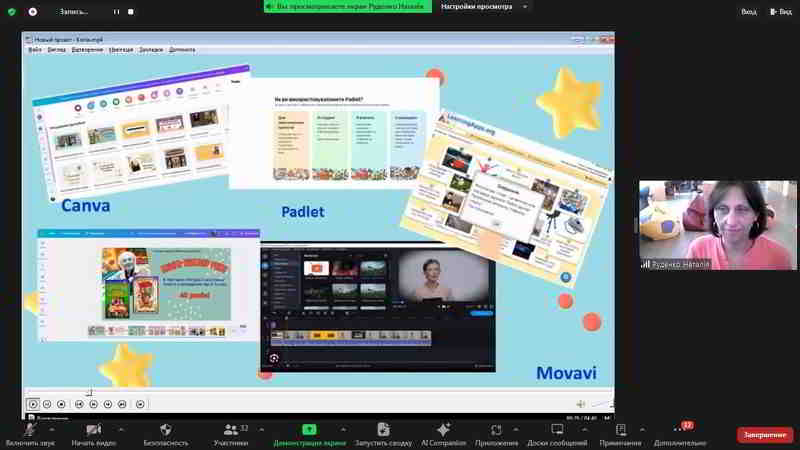Click the LearningApps screenshot on slide
Viewport: 800px width, 450px height.
pos(505,196)
